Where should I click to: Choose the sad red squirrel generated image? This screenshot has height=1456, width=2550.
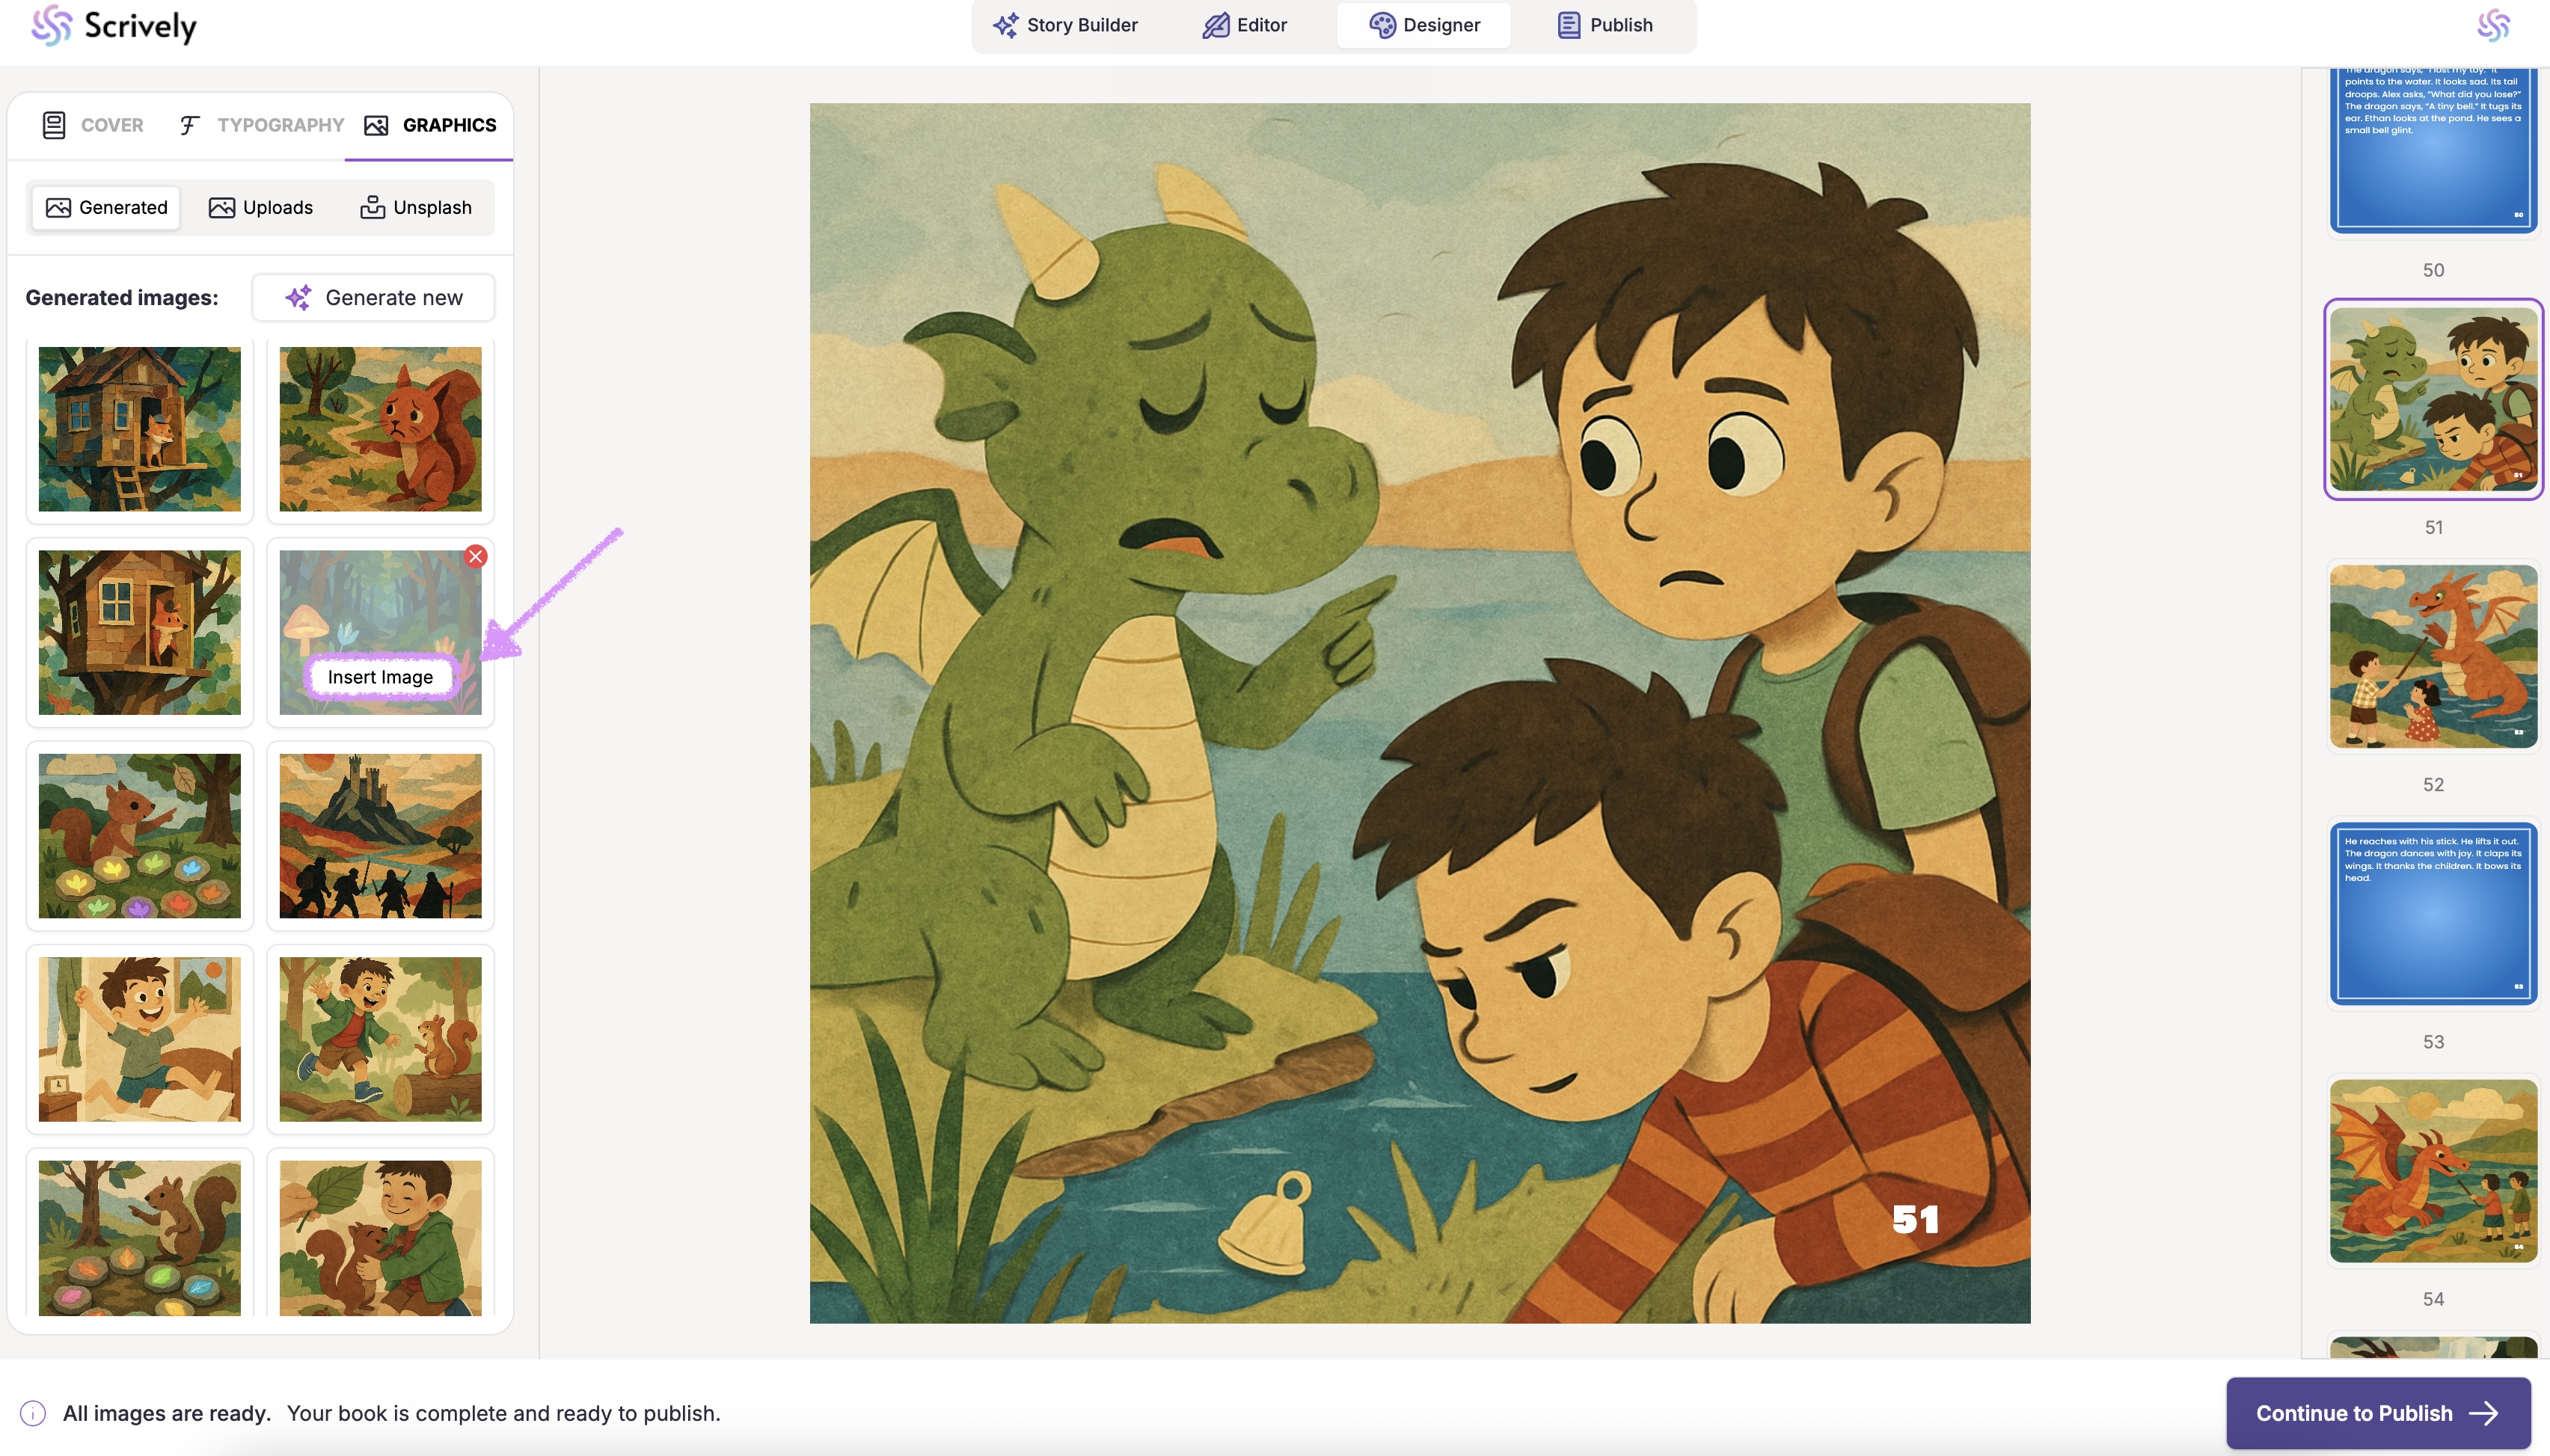click(x=380, y=429)
